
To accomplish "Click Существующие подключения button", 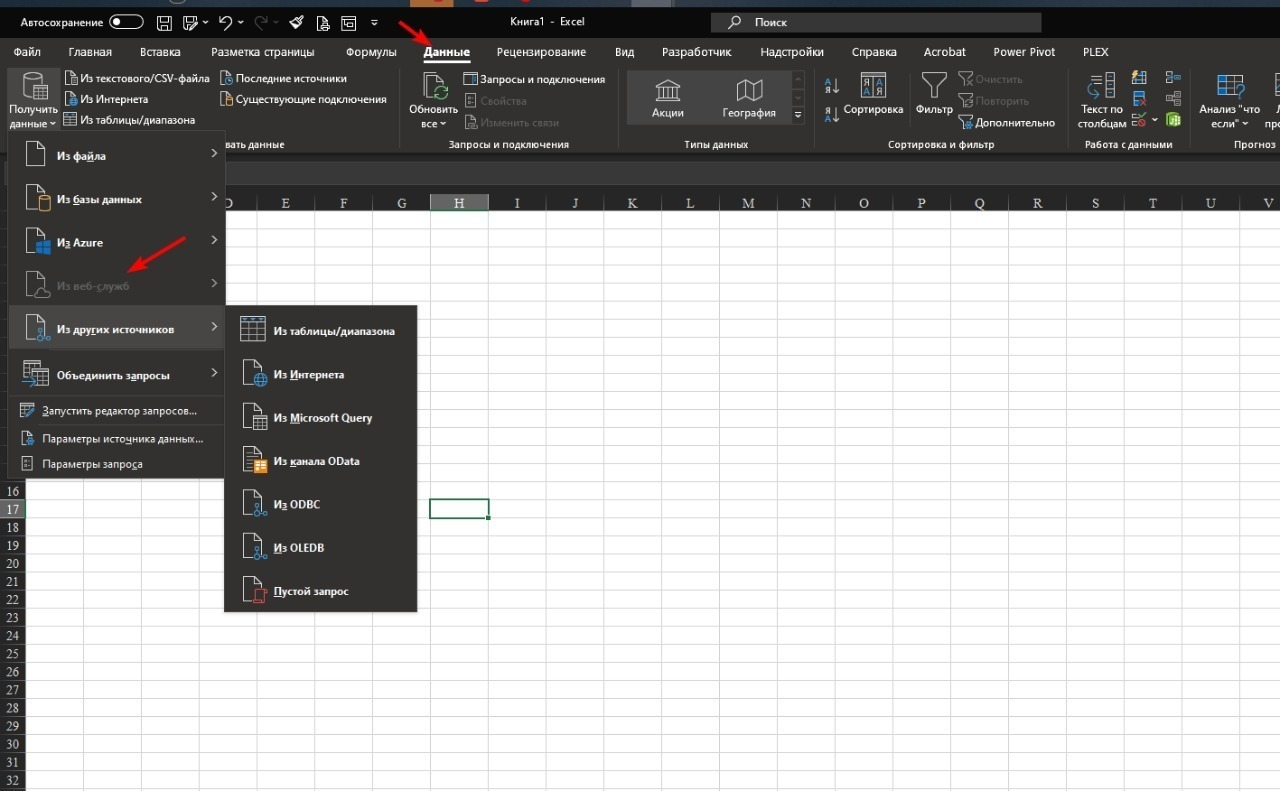I will [x=303, y=100].
